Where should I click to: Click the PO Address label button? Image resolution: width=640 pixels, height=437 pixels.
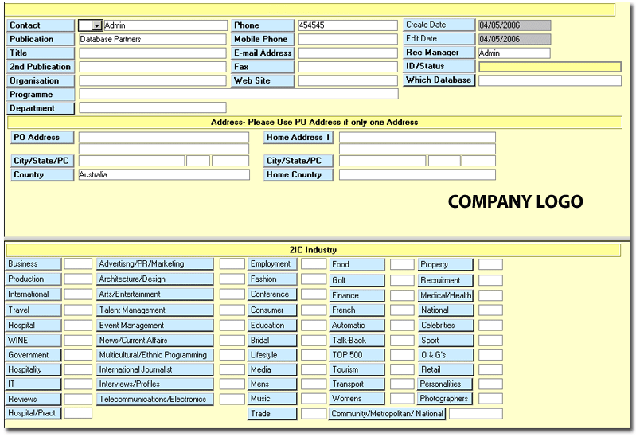pyautogui.click(x=42, y=137)
